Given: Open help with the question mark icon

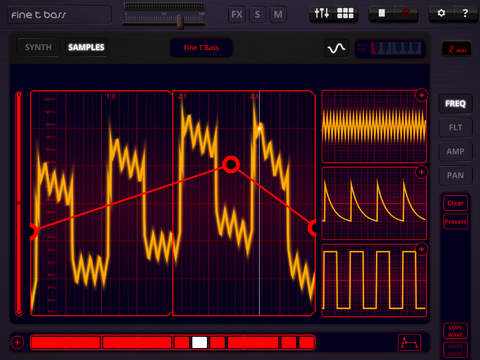Looking at the screenshot, I should click(x=465, y=13).
